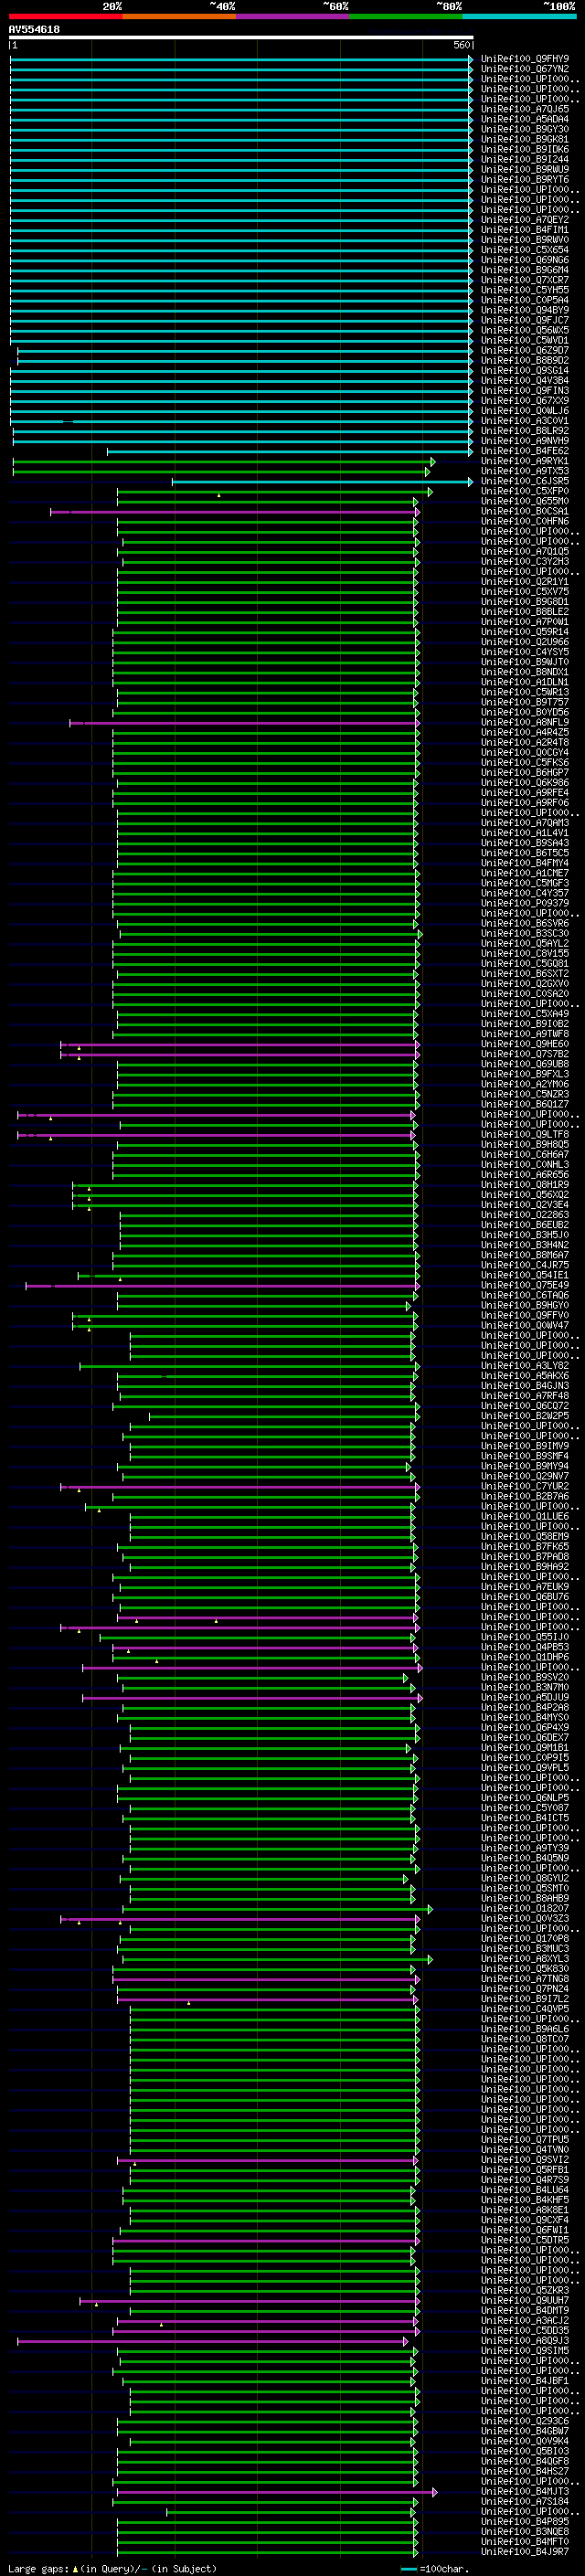Click the UniRef100_C5X654 hit label
585x2576 pixels.
coord(524,250)
